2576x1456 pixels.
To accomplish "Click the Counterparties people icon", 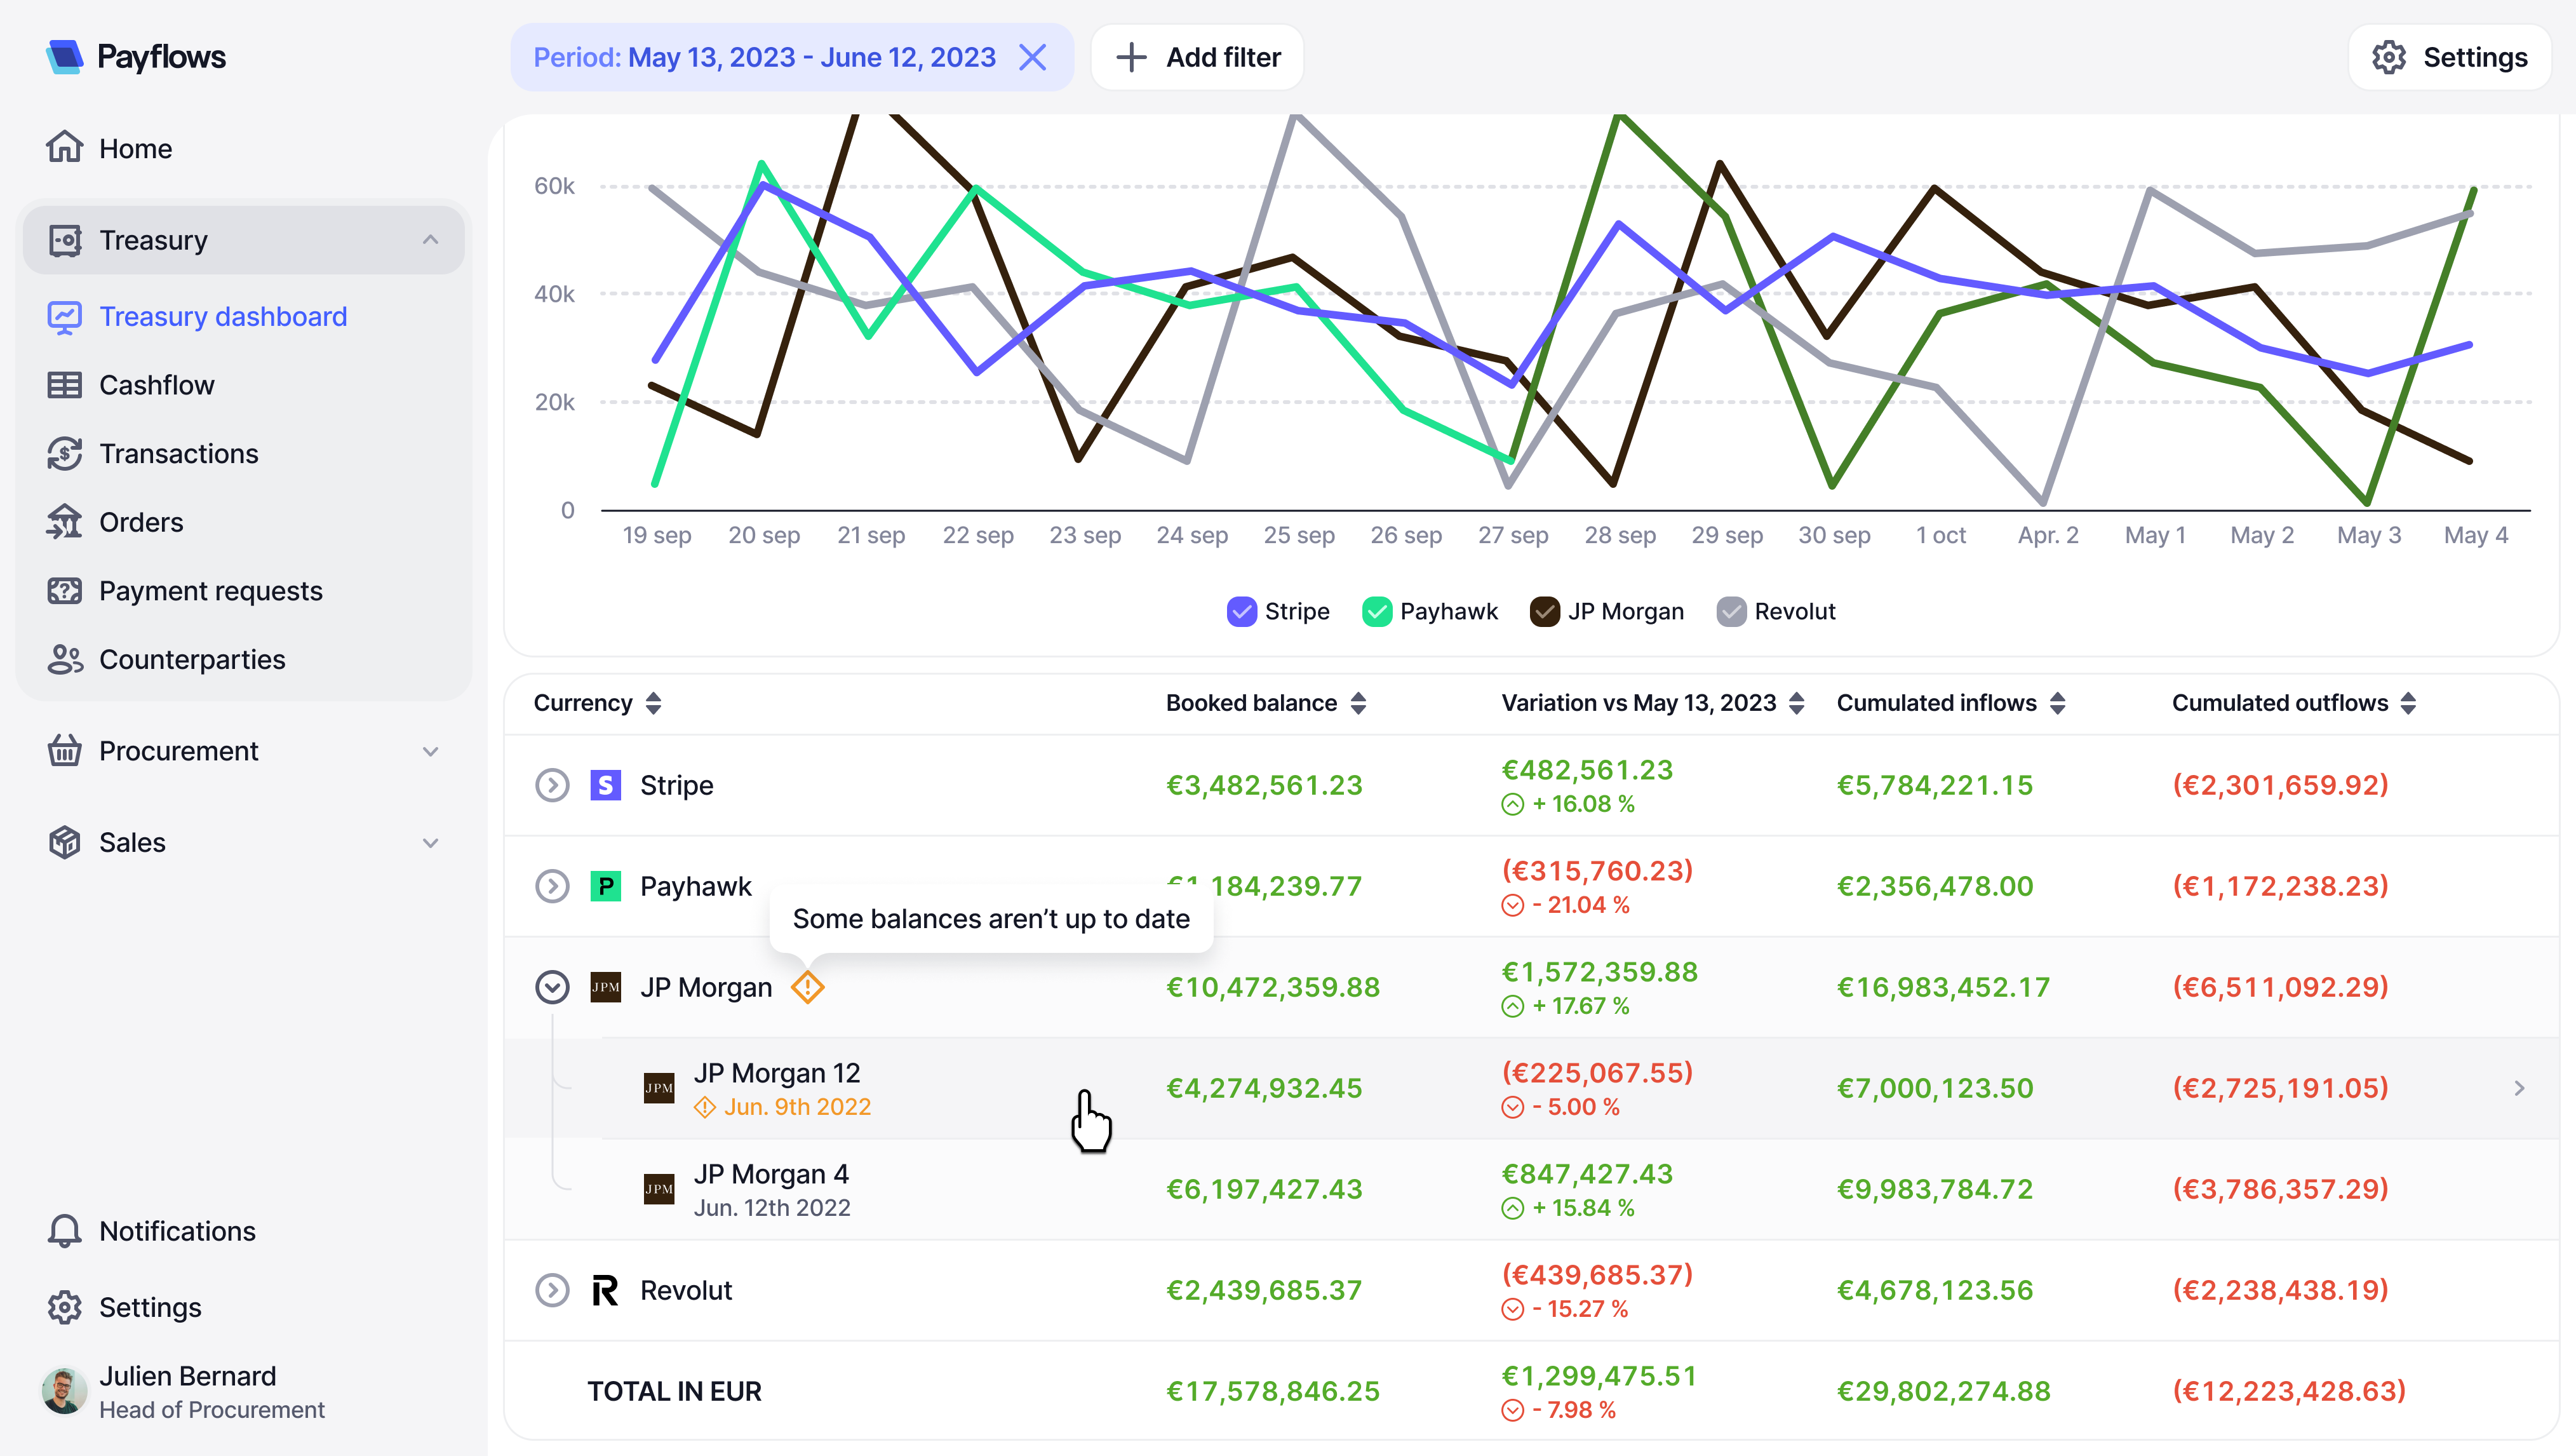I will [x=65, y=660].
